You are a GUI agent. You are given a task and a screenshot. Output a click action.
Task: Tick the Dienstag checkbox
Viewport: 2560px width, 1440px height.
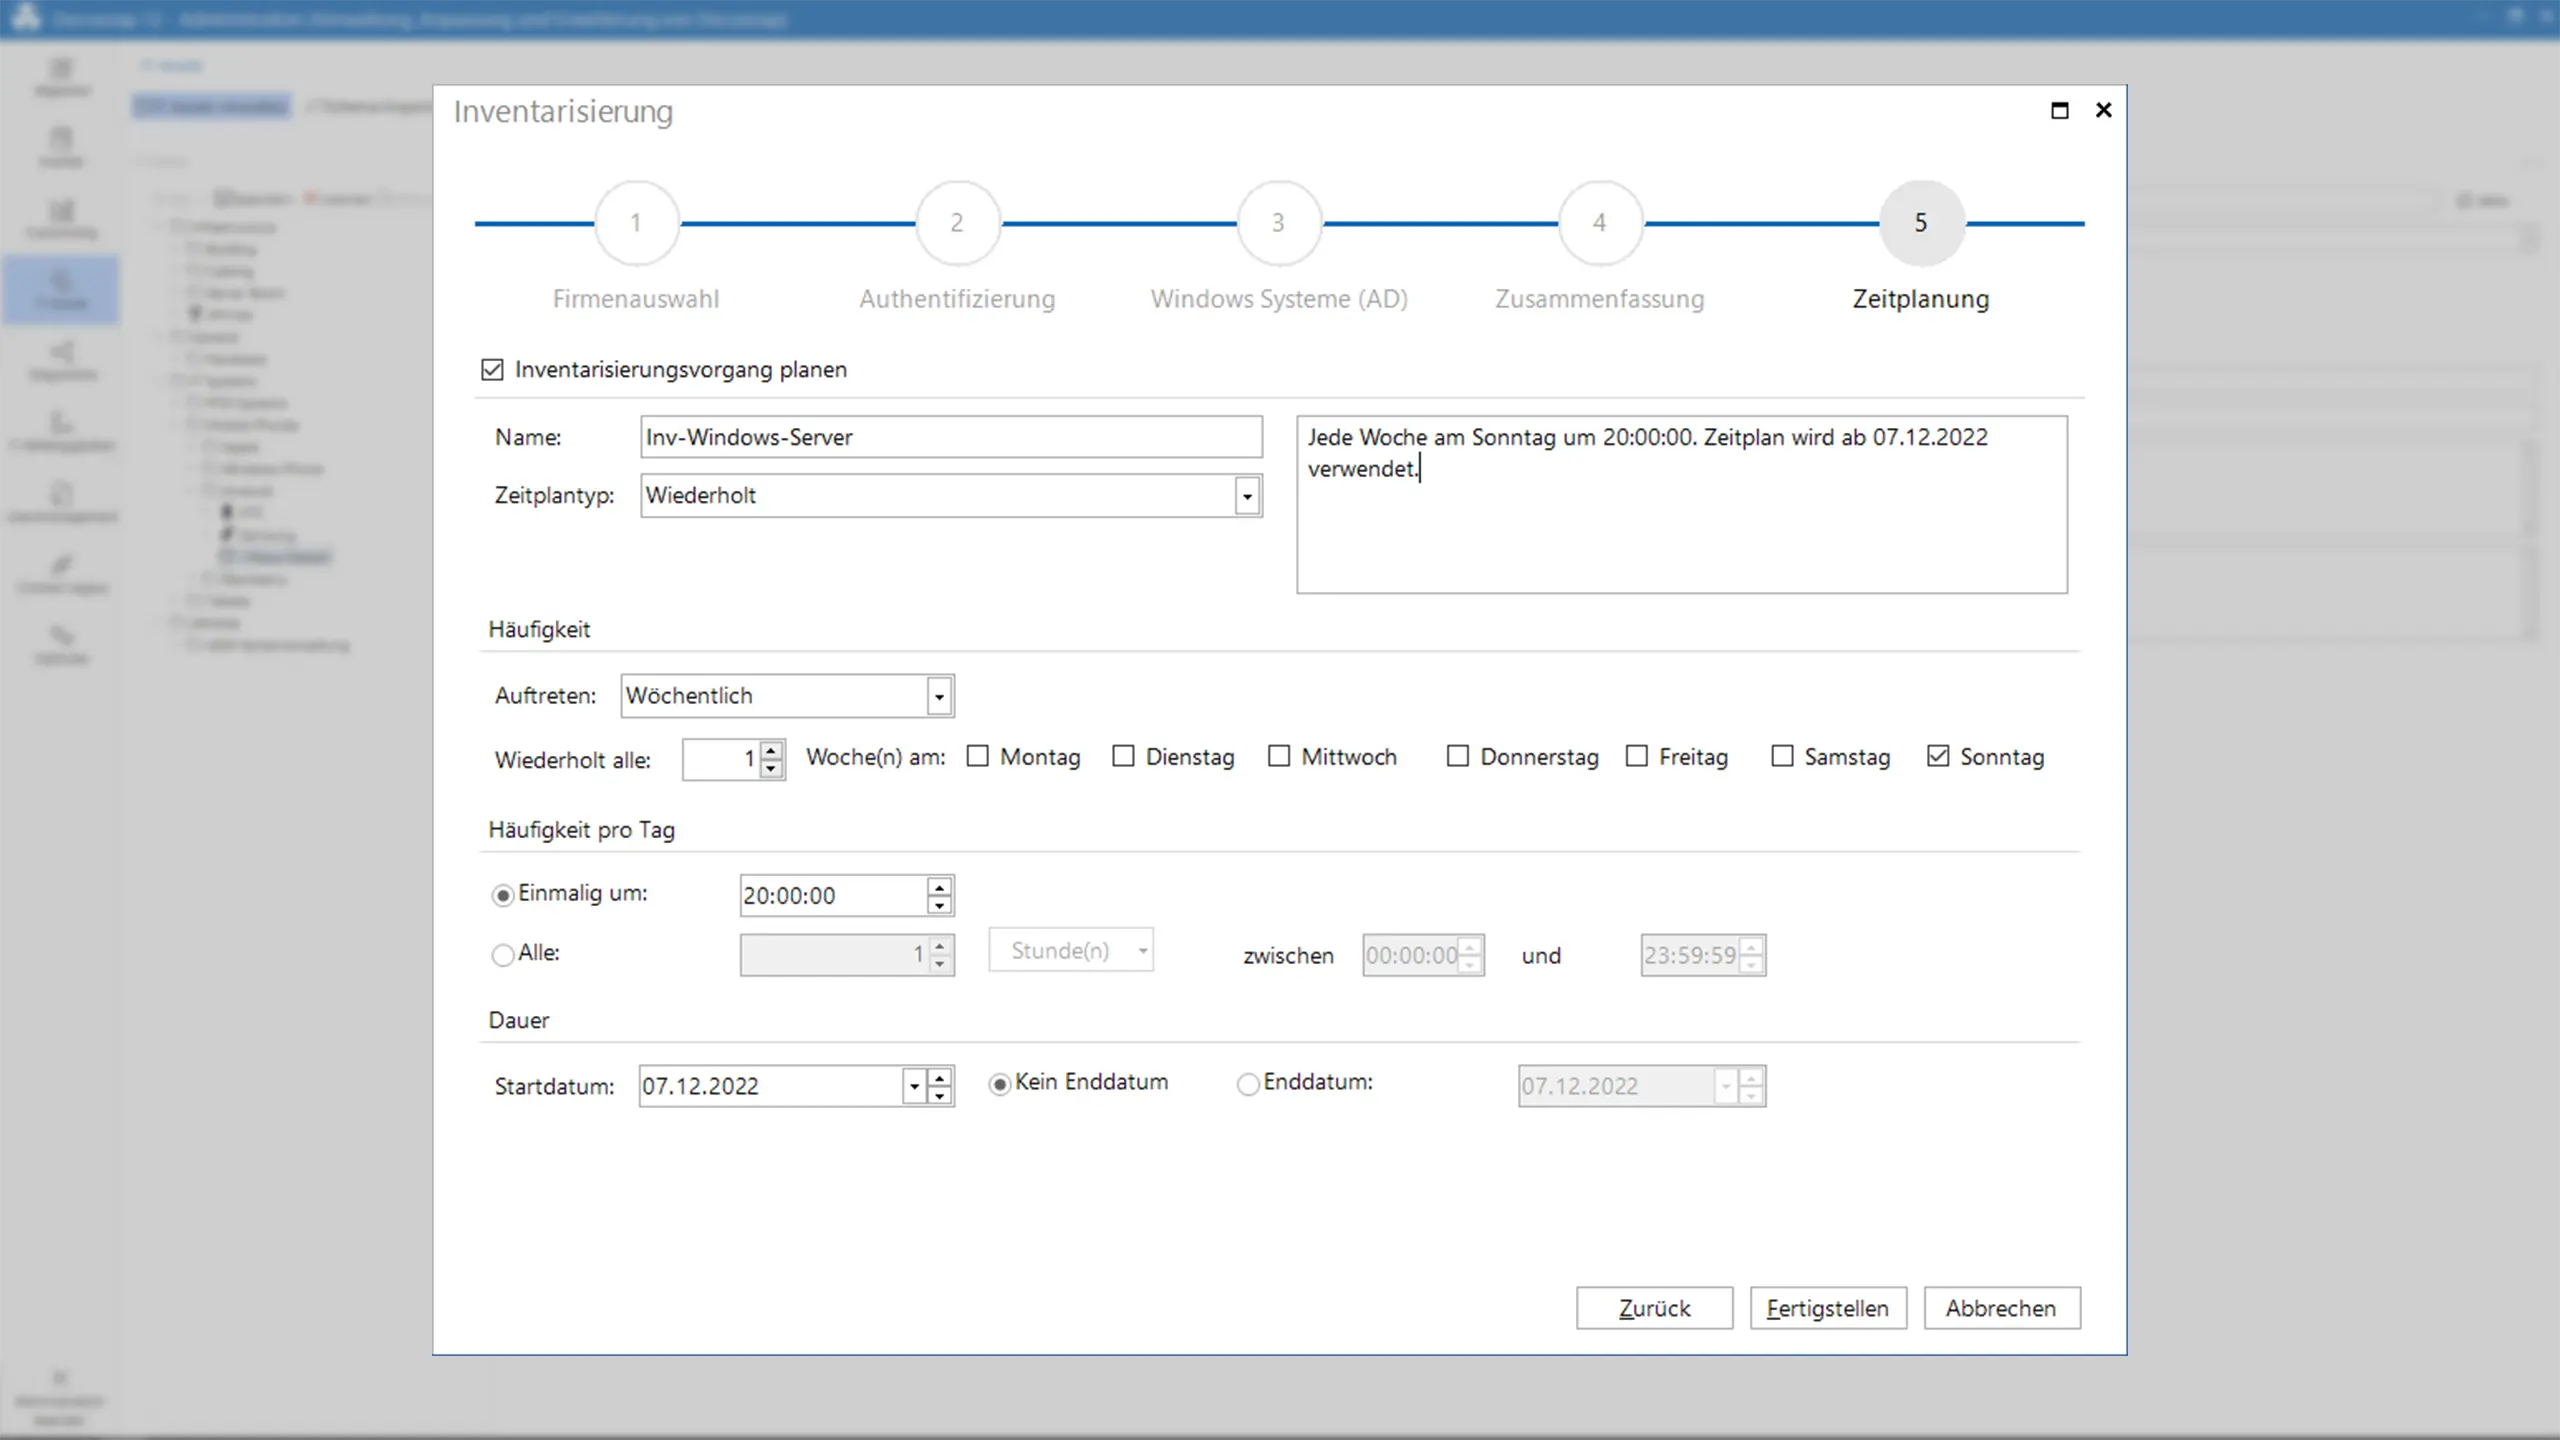click(x=1124, y=757)
